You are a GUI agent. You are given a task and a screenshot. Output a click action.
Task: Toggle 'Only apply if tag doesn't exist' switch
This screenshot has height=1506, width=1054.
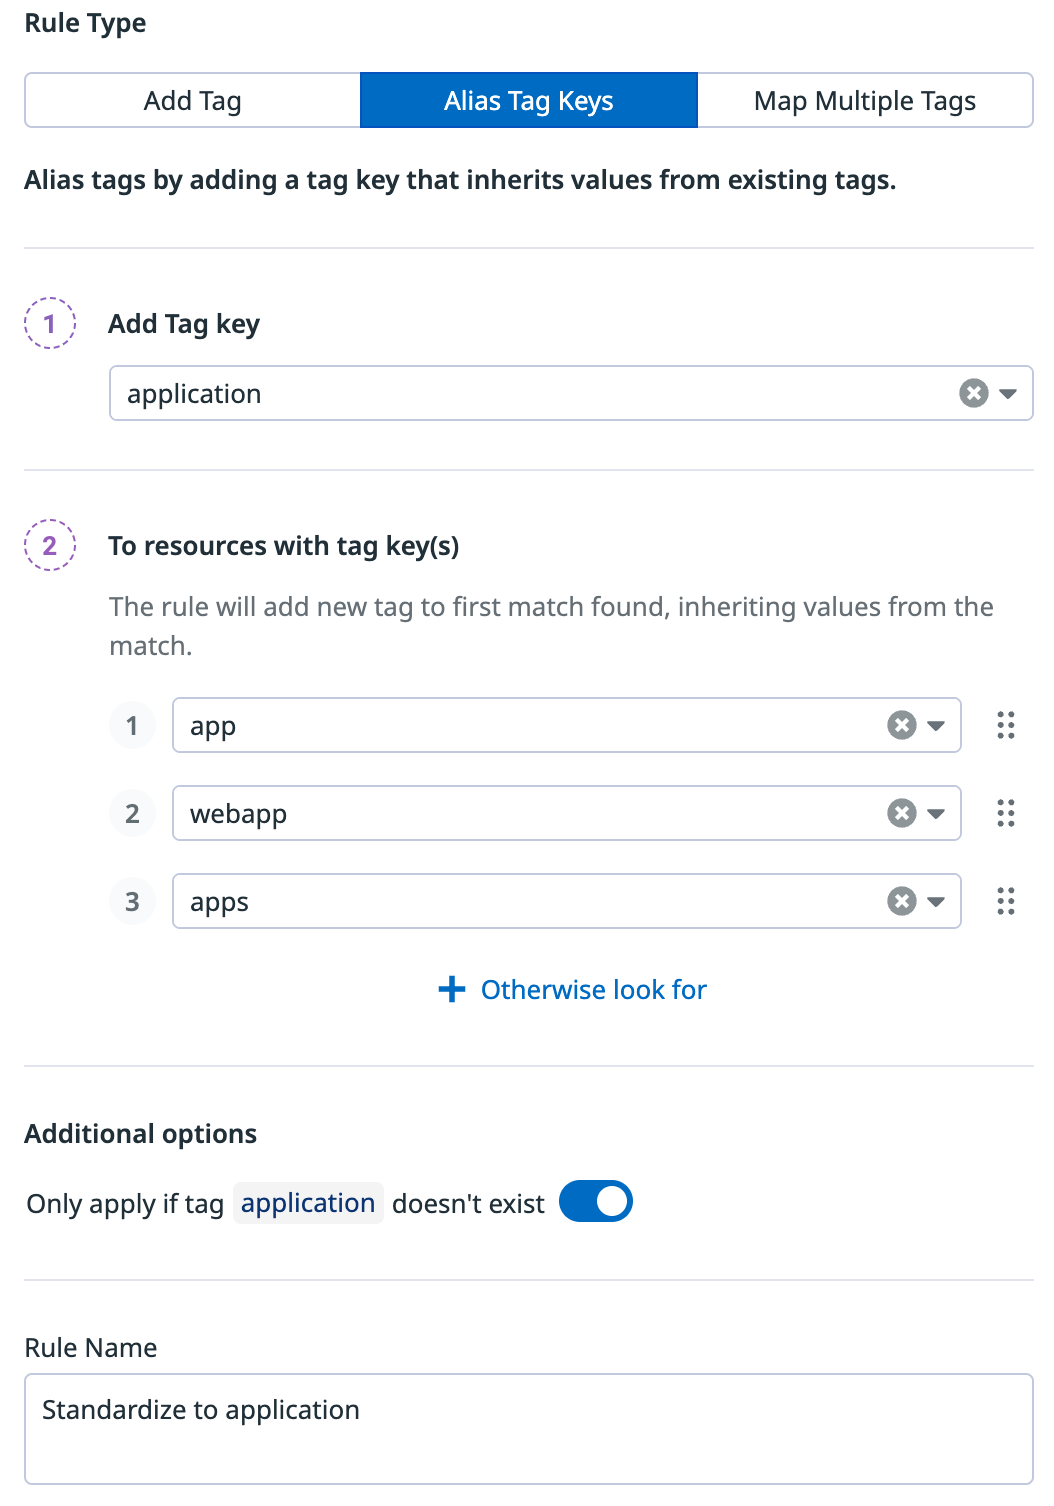click(x=596, y=1202)
